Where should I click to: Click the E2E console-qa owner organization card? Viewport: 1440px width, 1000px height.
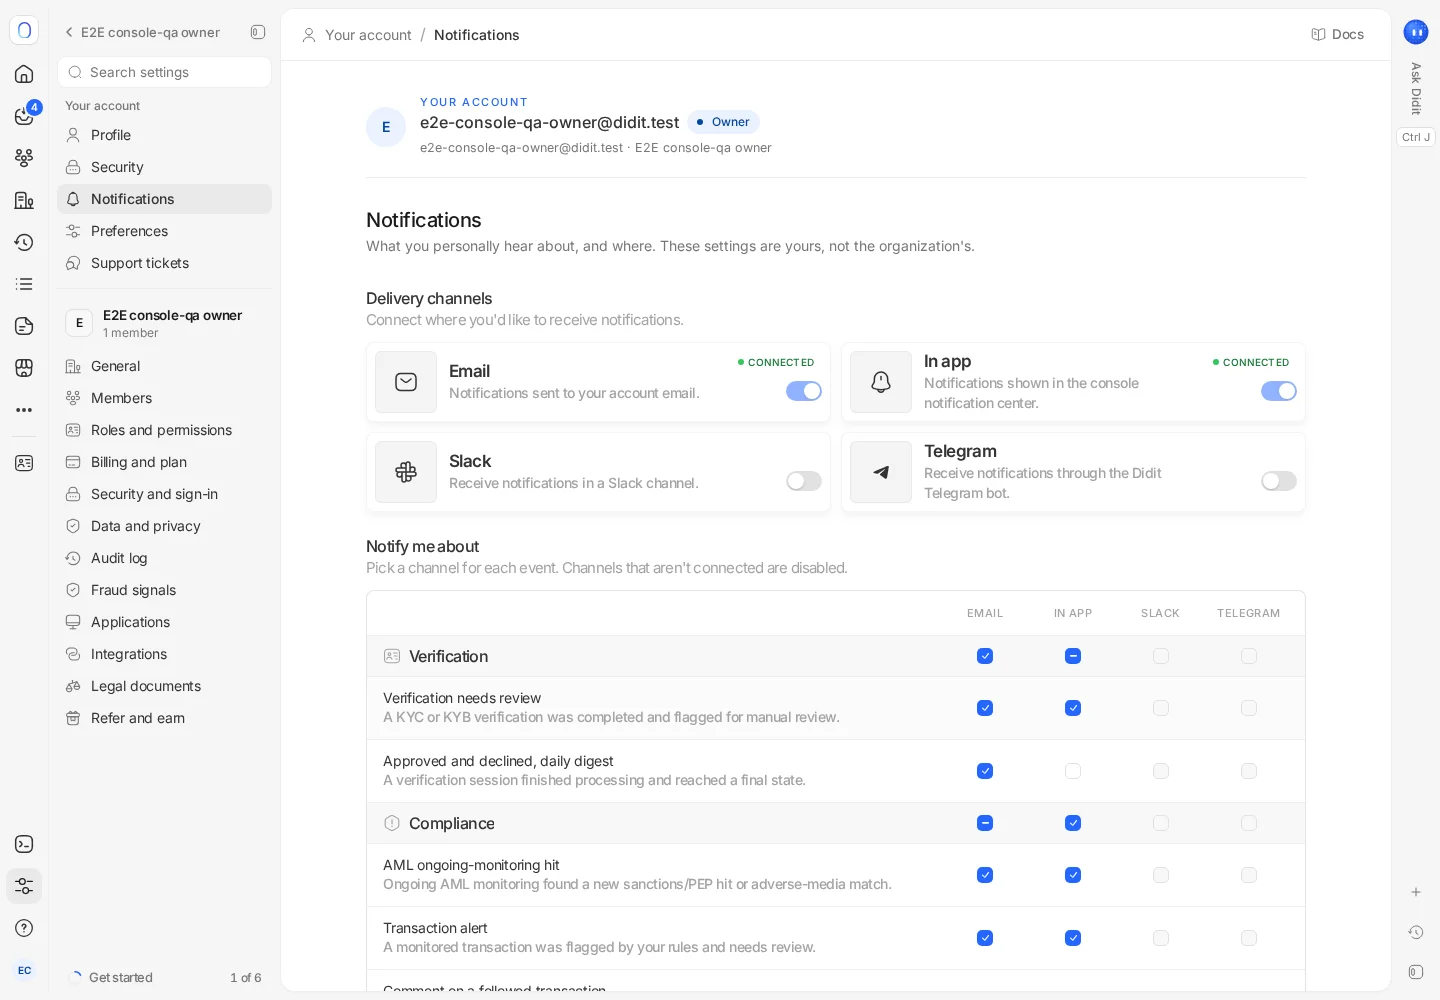pyautogui.click(x=164, y=323)
